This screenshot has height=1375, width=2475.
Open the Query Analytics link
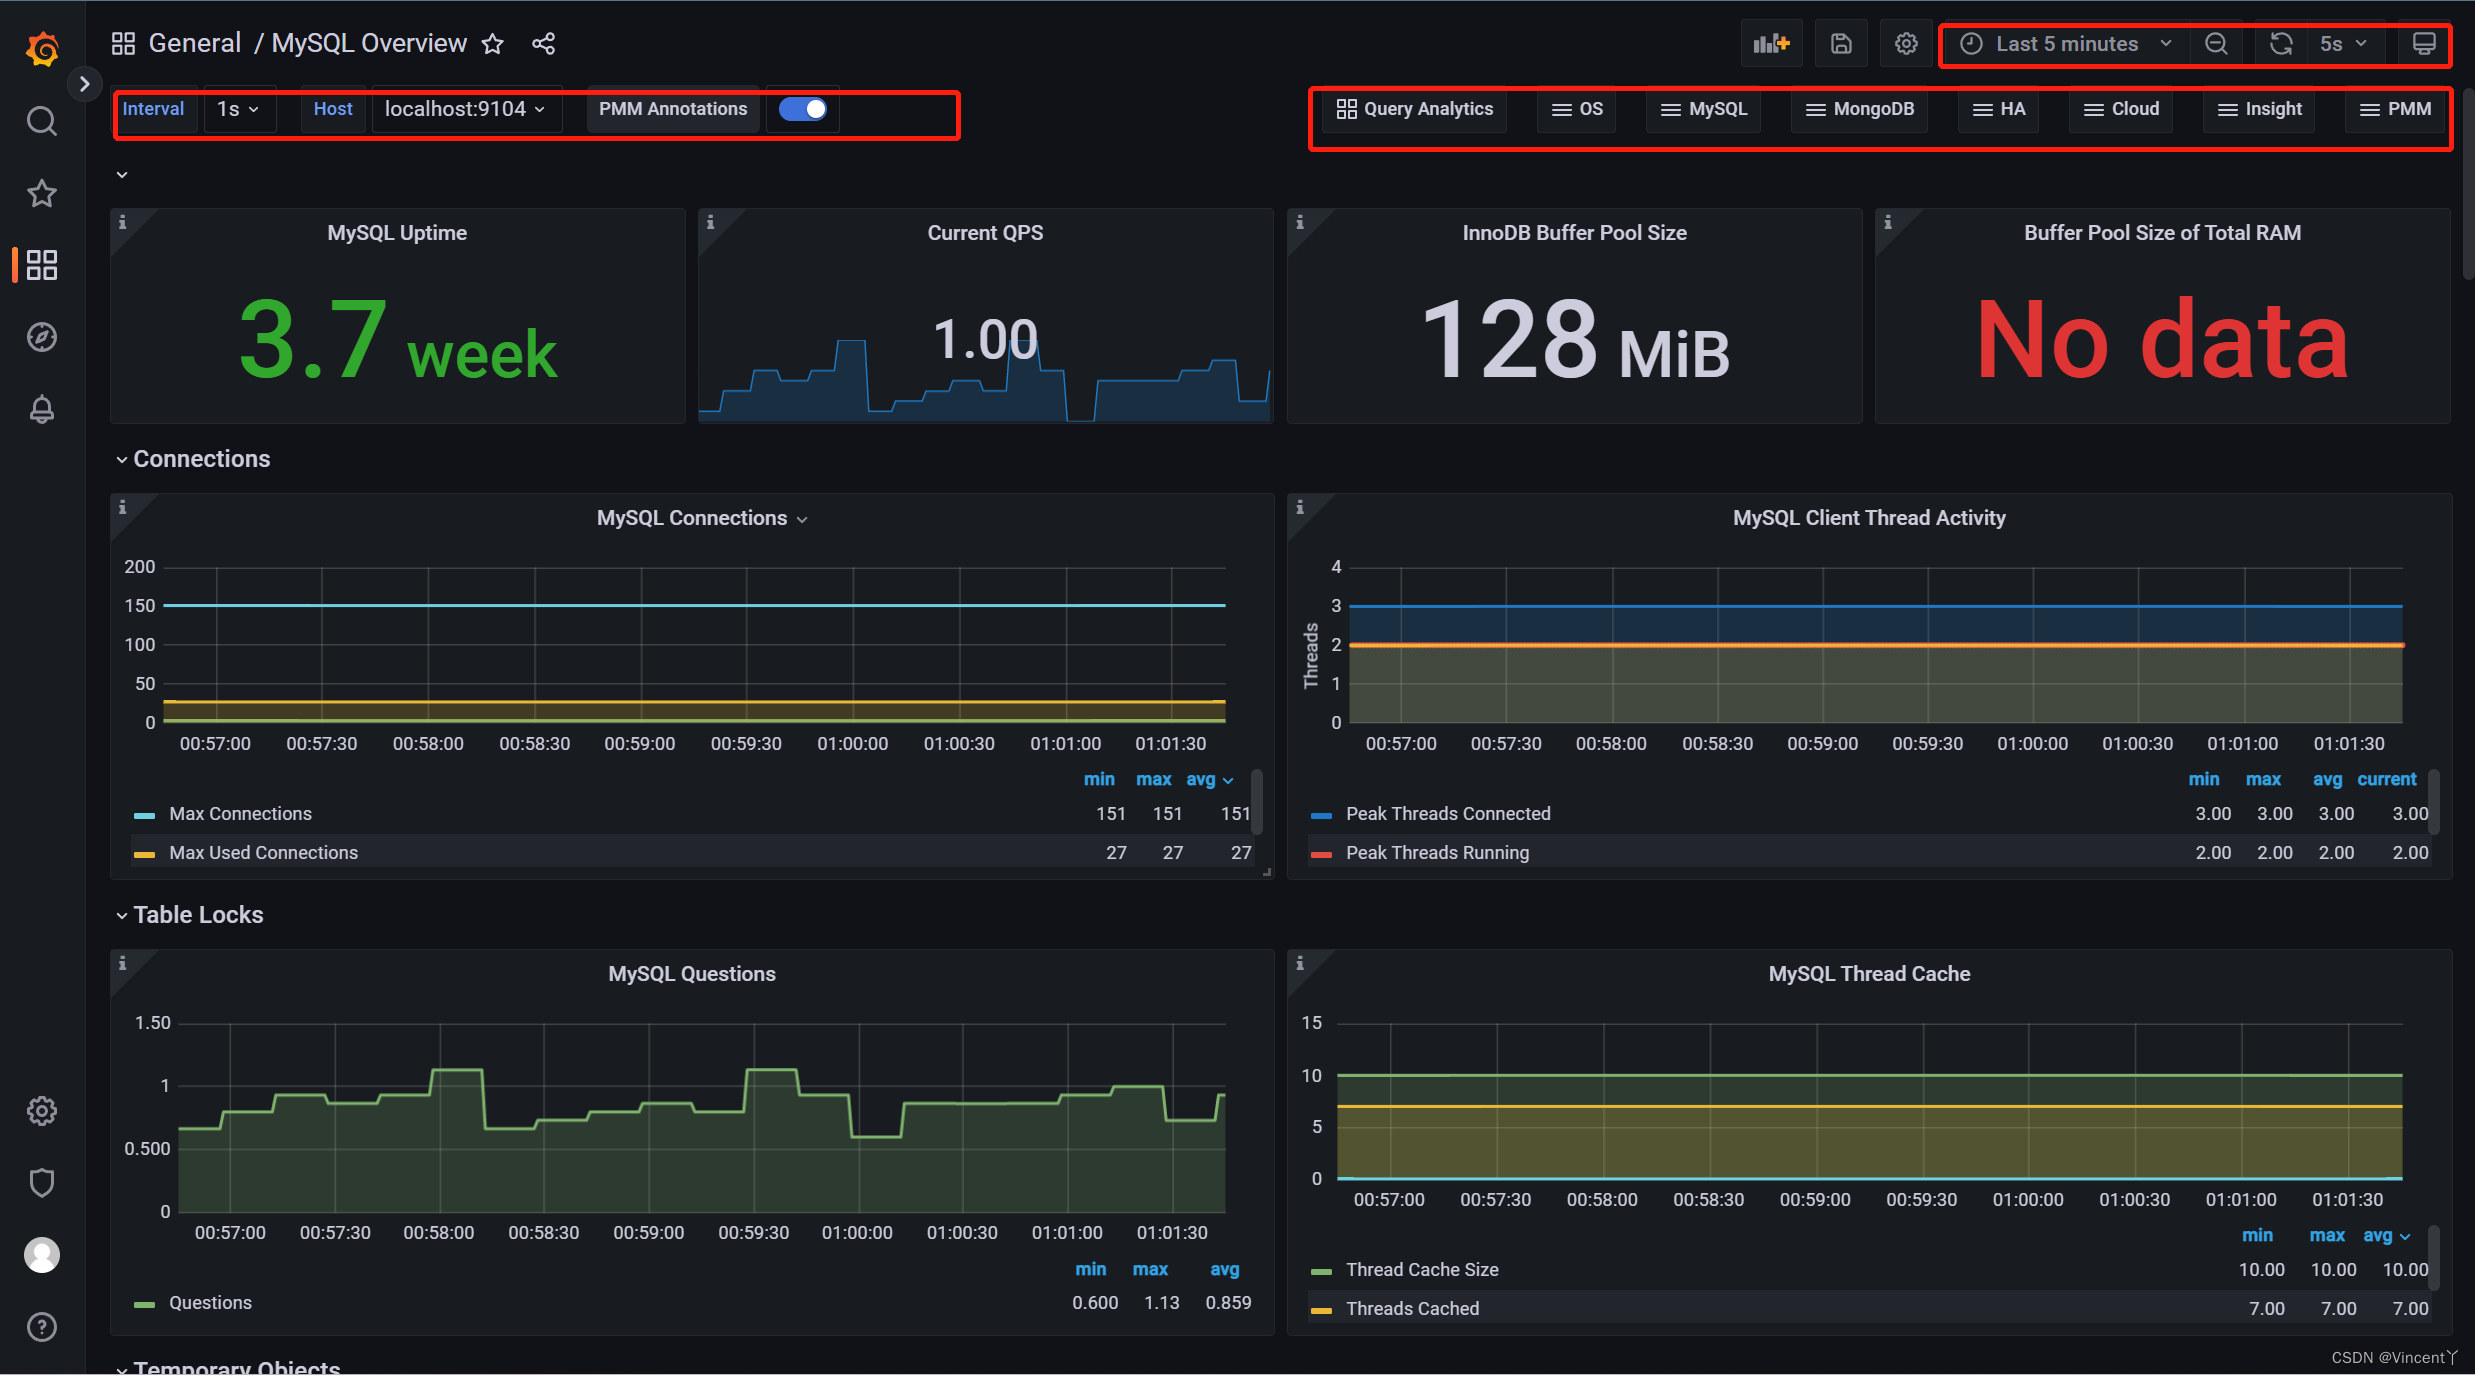1414,109
